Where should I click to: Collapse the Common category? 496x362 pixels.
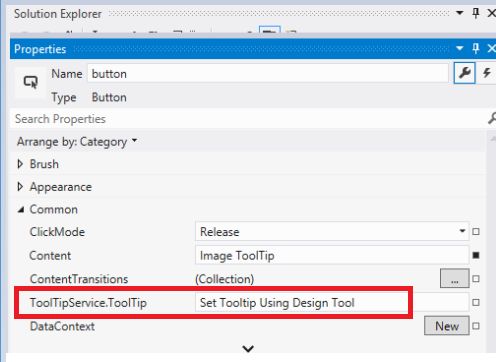[21, 210]
